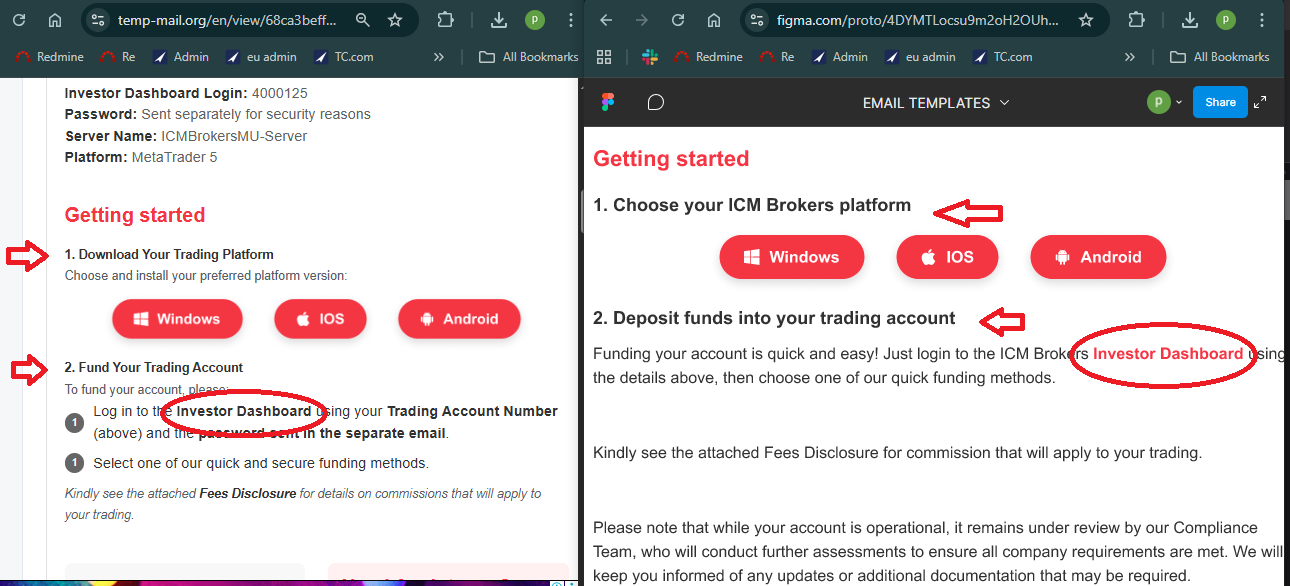Bookmark the temp-mail page with star icon

click(x=395, y=20)
